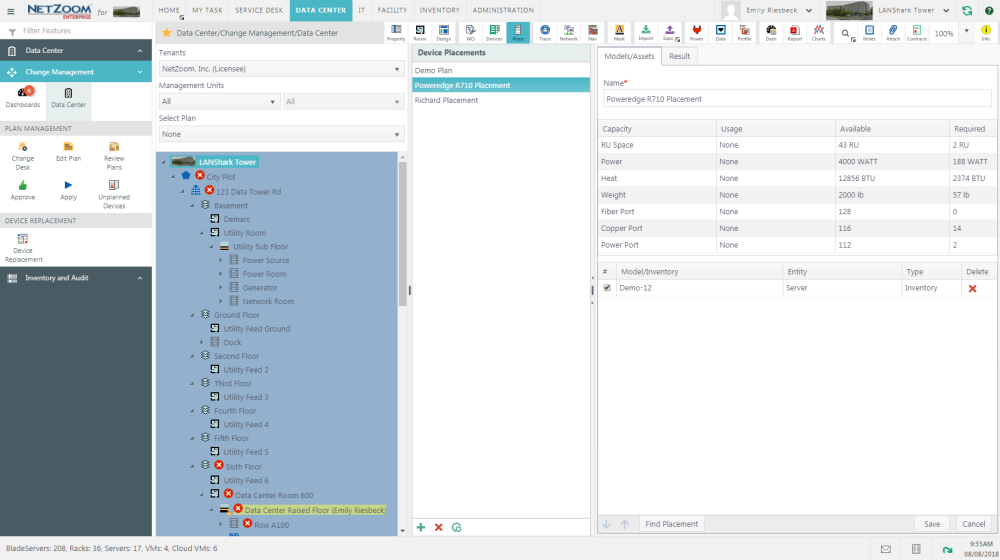Image resolution: width=1000 pixels, height=560 pixels.
Task: Click the search magnifier icon
Action: tap(846, 34)
